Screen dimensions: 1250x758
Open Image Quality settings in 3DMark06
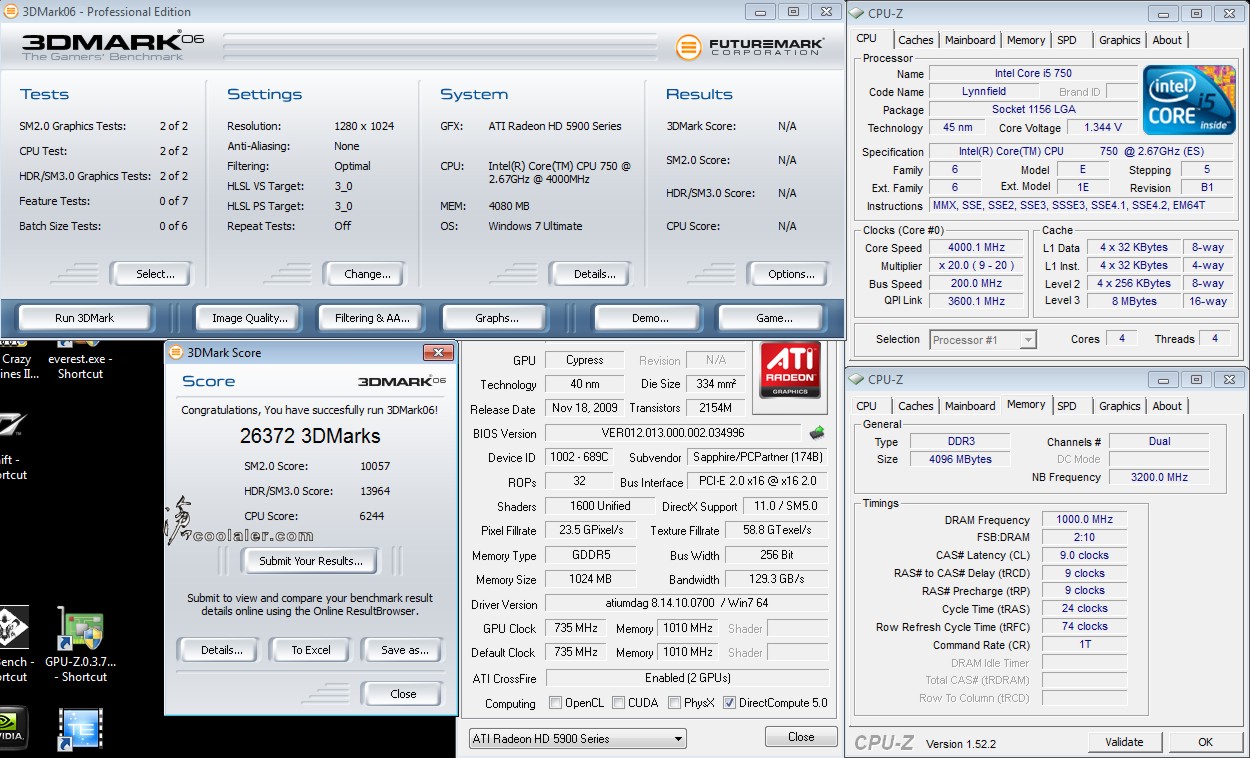point(250,318)
